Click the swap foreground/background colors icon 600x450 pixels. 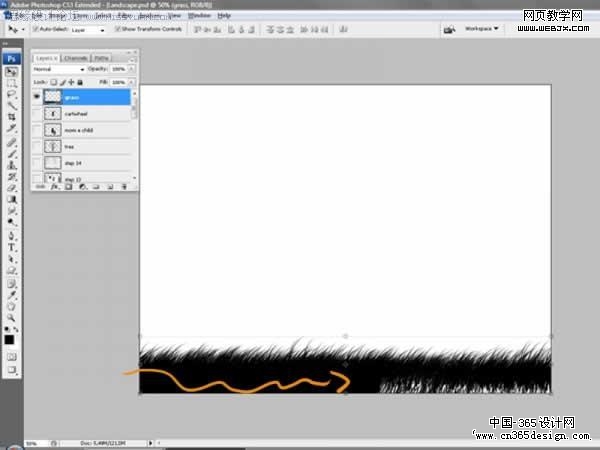pyautogui.click(x=16, y=329)
